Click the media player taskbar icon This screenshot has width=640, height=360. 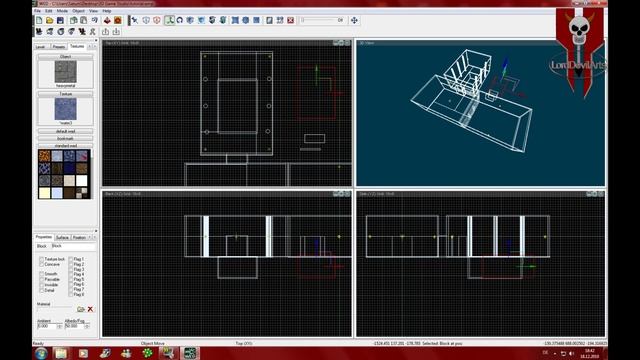(83, 353)
